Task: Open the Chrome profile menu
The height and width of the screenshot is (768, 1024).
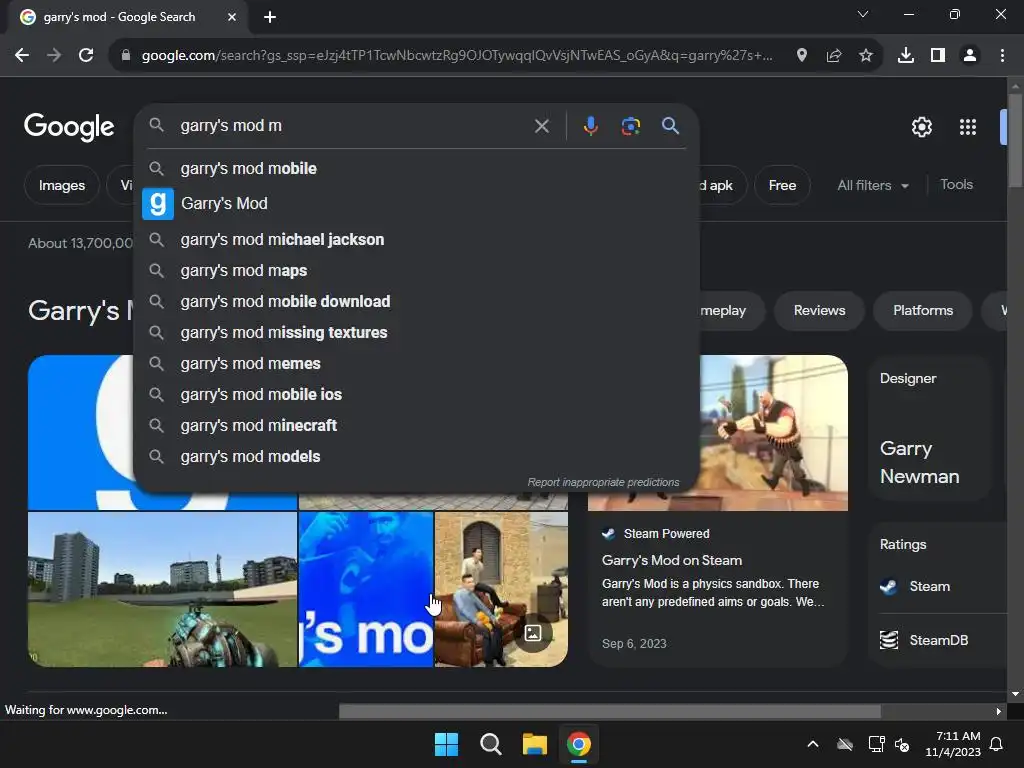Action: 970,56
